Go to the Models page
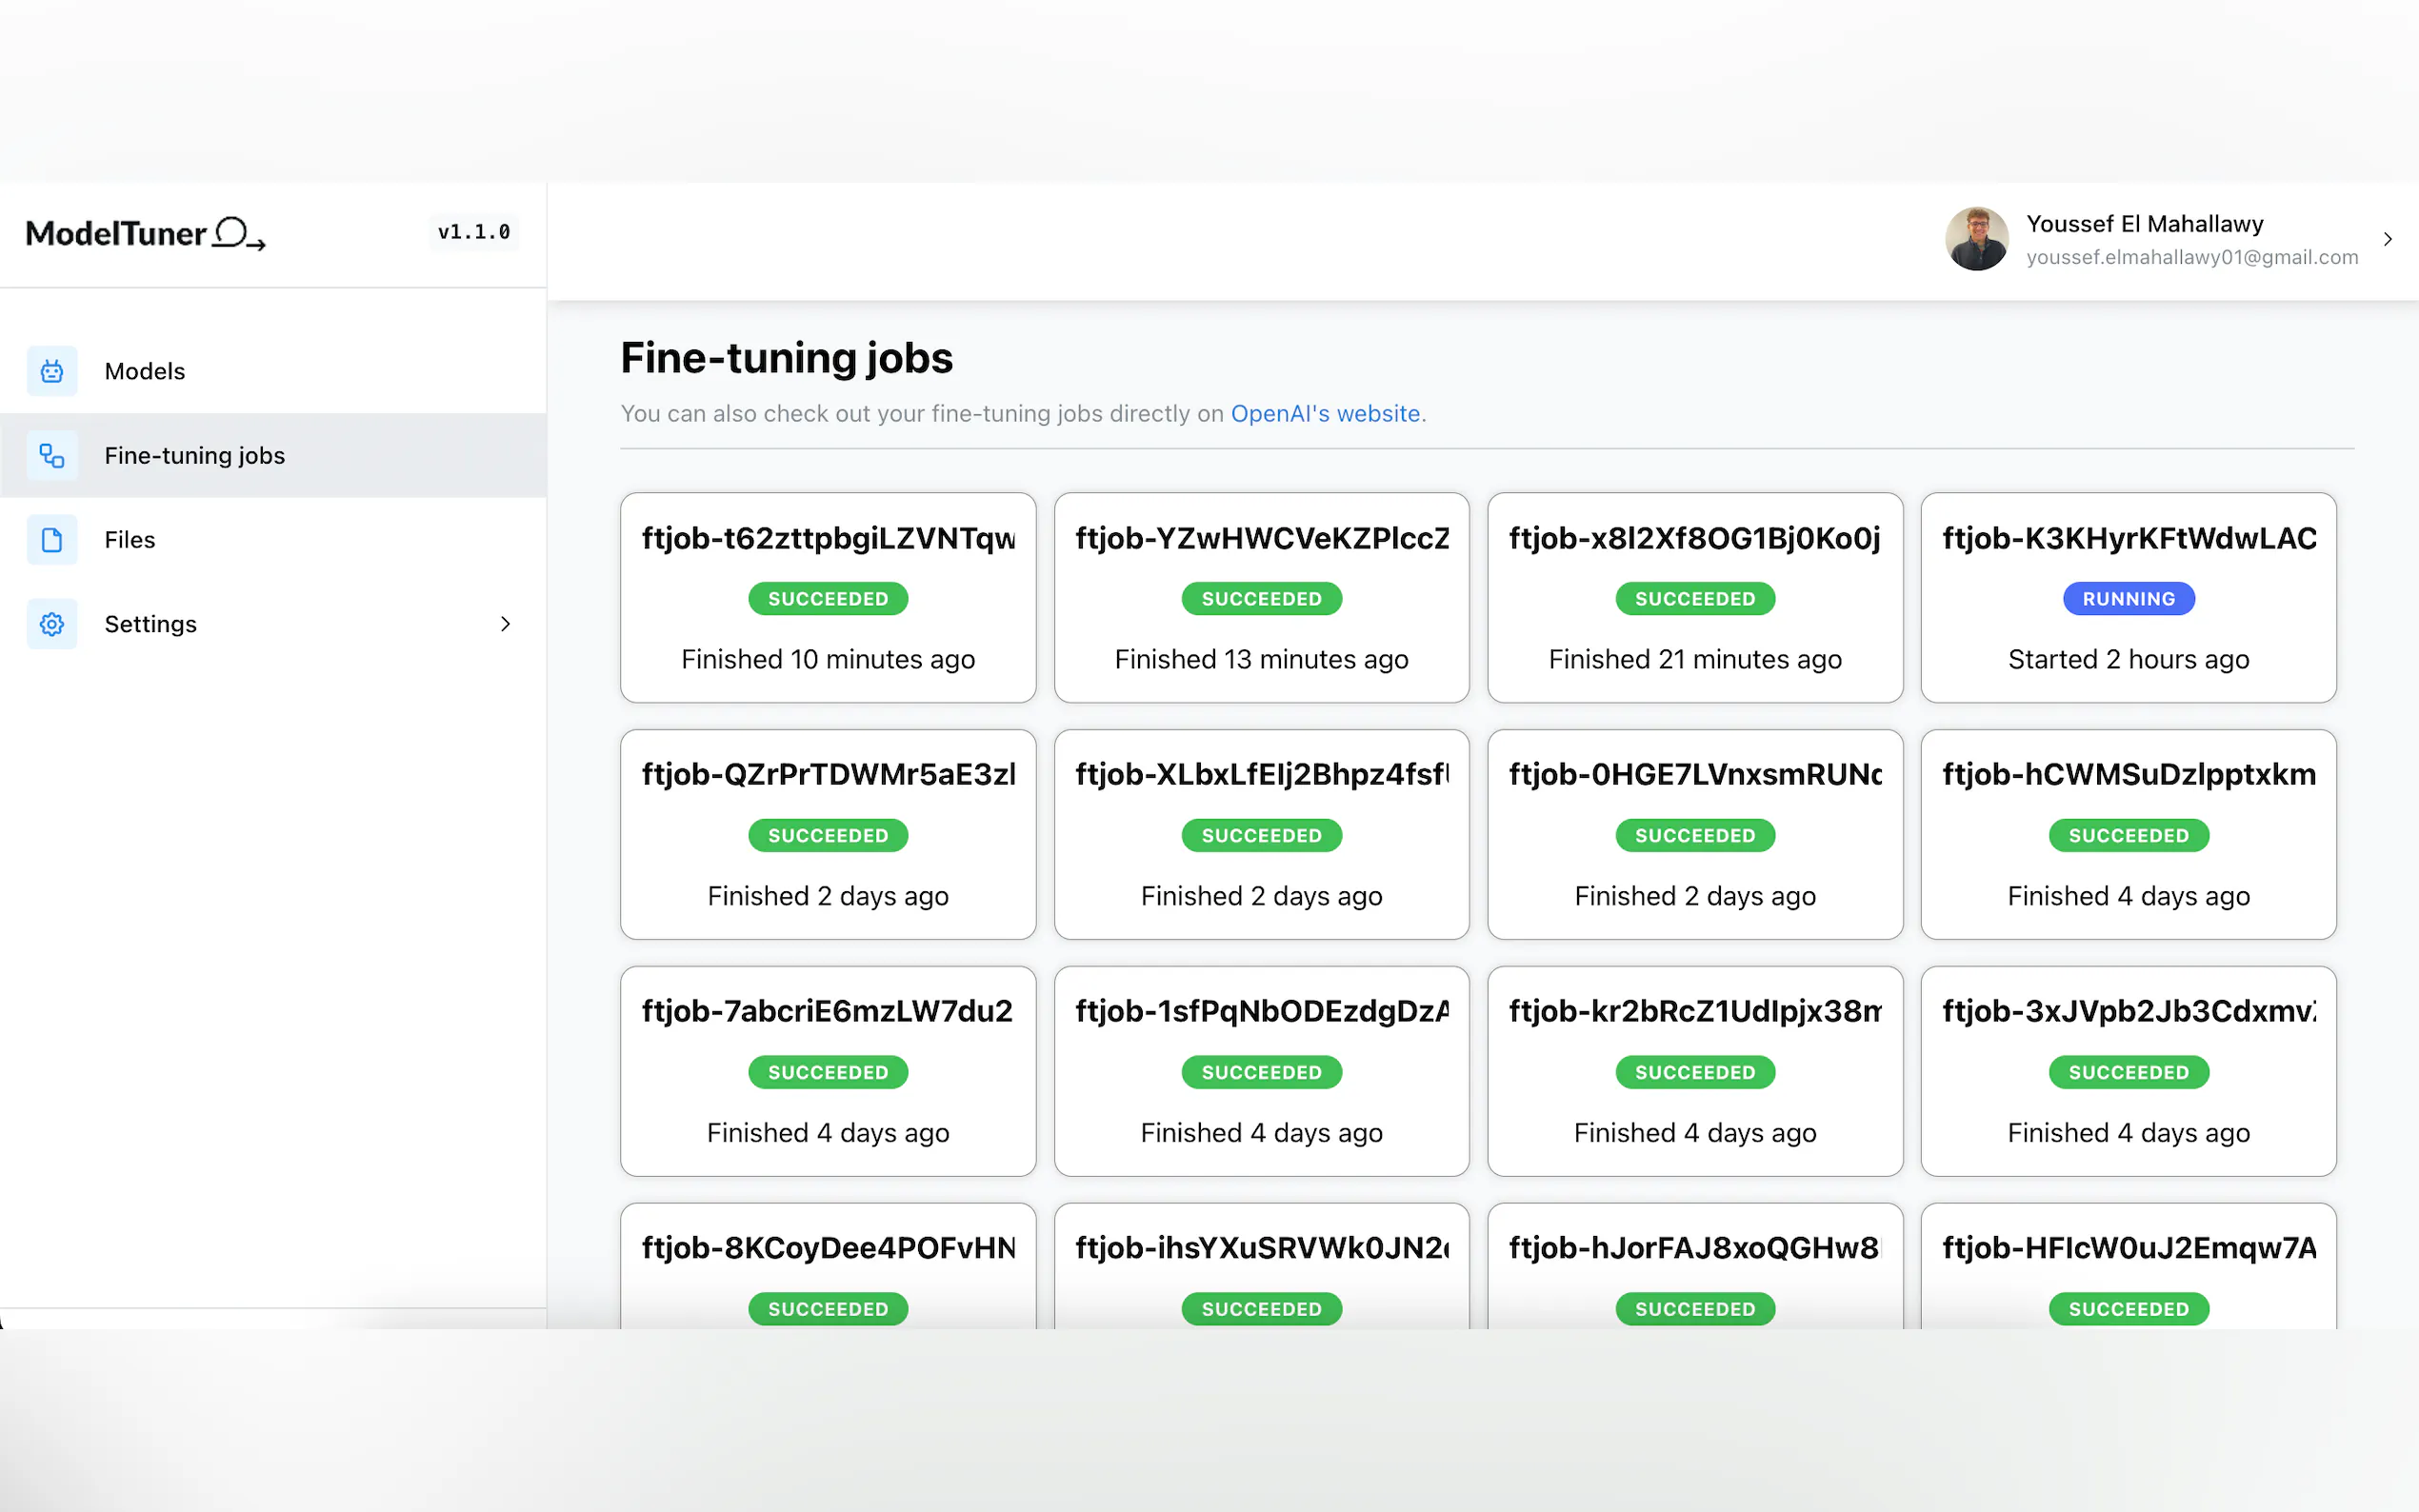 tap(145, 371)
